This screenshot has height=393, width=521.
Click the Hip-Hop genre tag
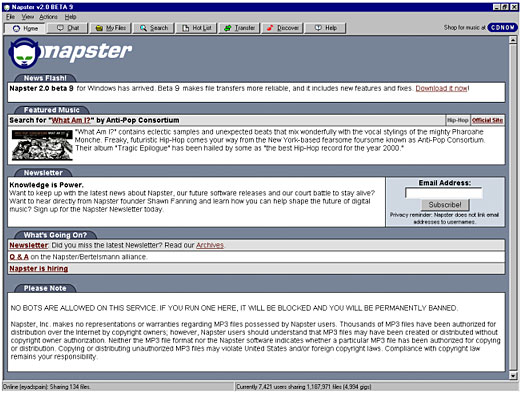pos(458,120)
